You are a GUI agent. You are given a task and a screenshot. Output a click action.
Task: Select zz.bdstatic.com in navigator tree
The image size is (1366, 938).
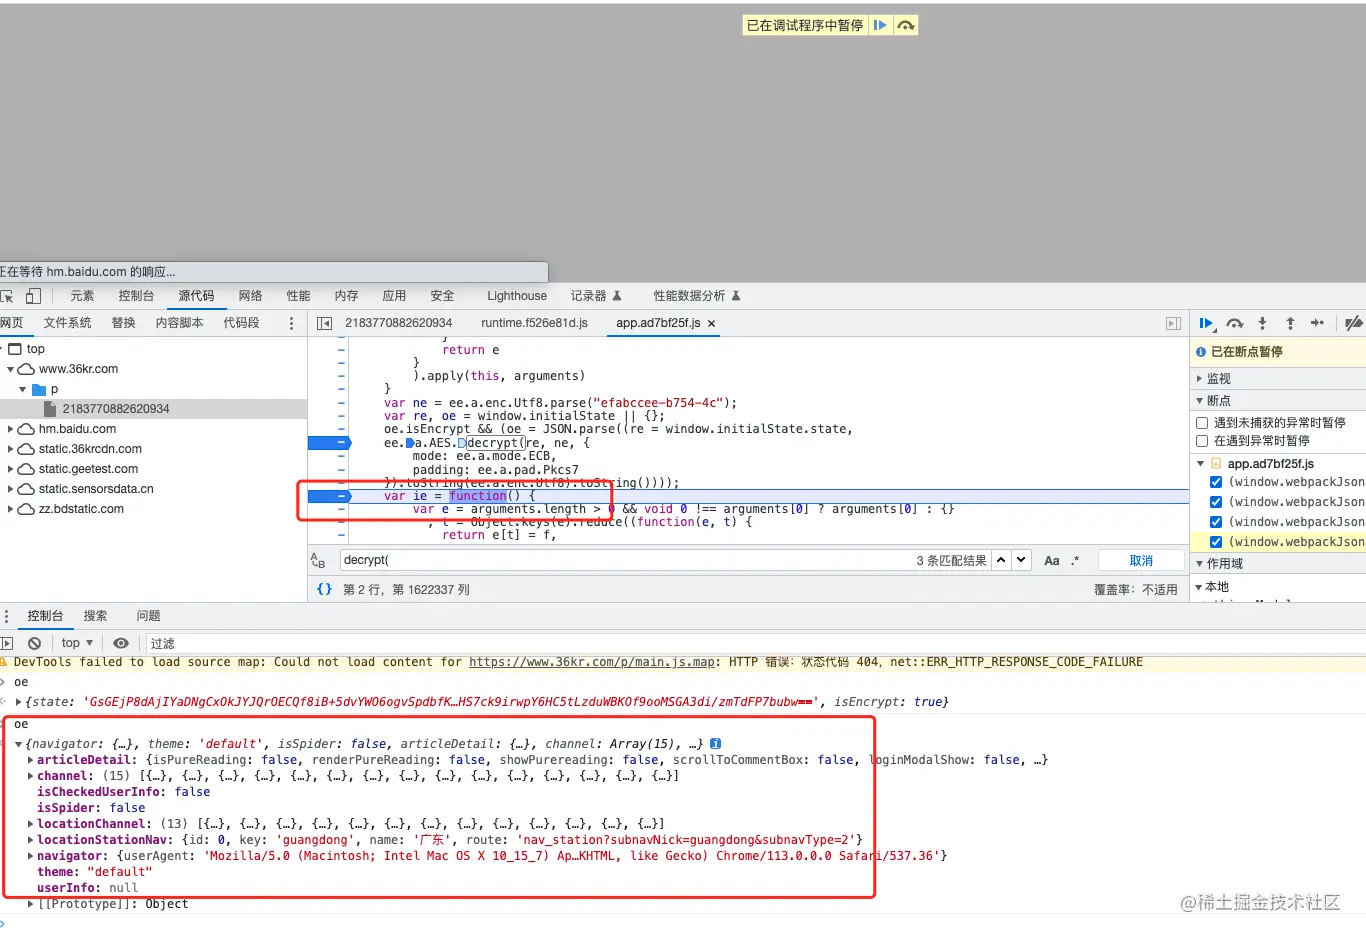pos(81,509)
